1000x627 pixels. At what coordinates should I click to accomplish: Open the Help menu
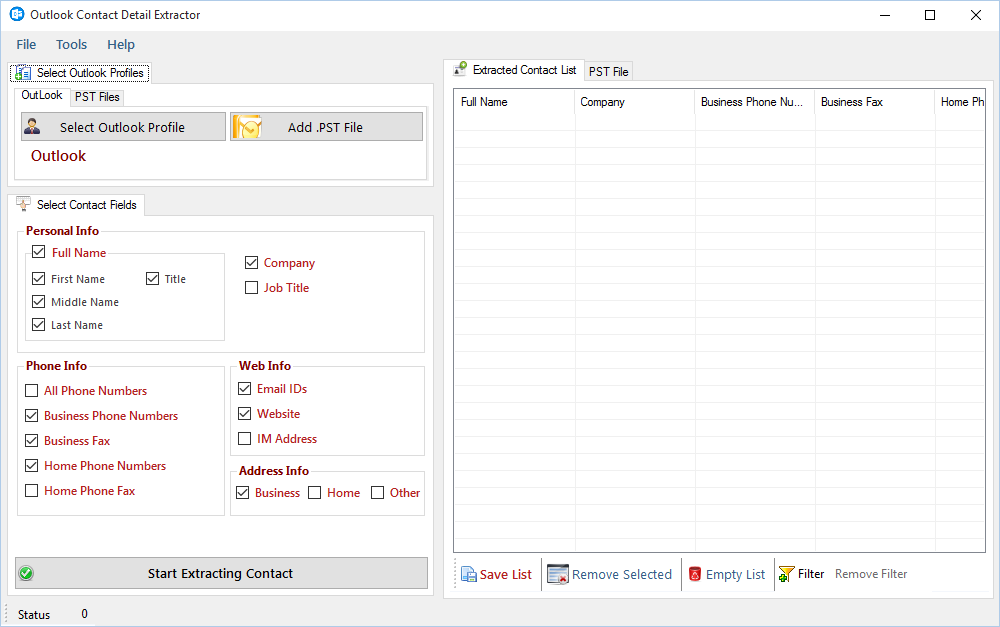121,45
